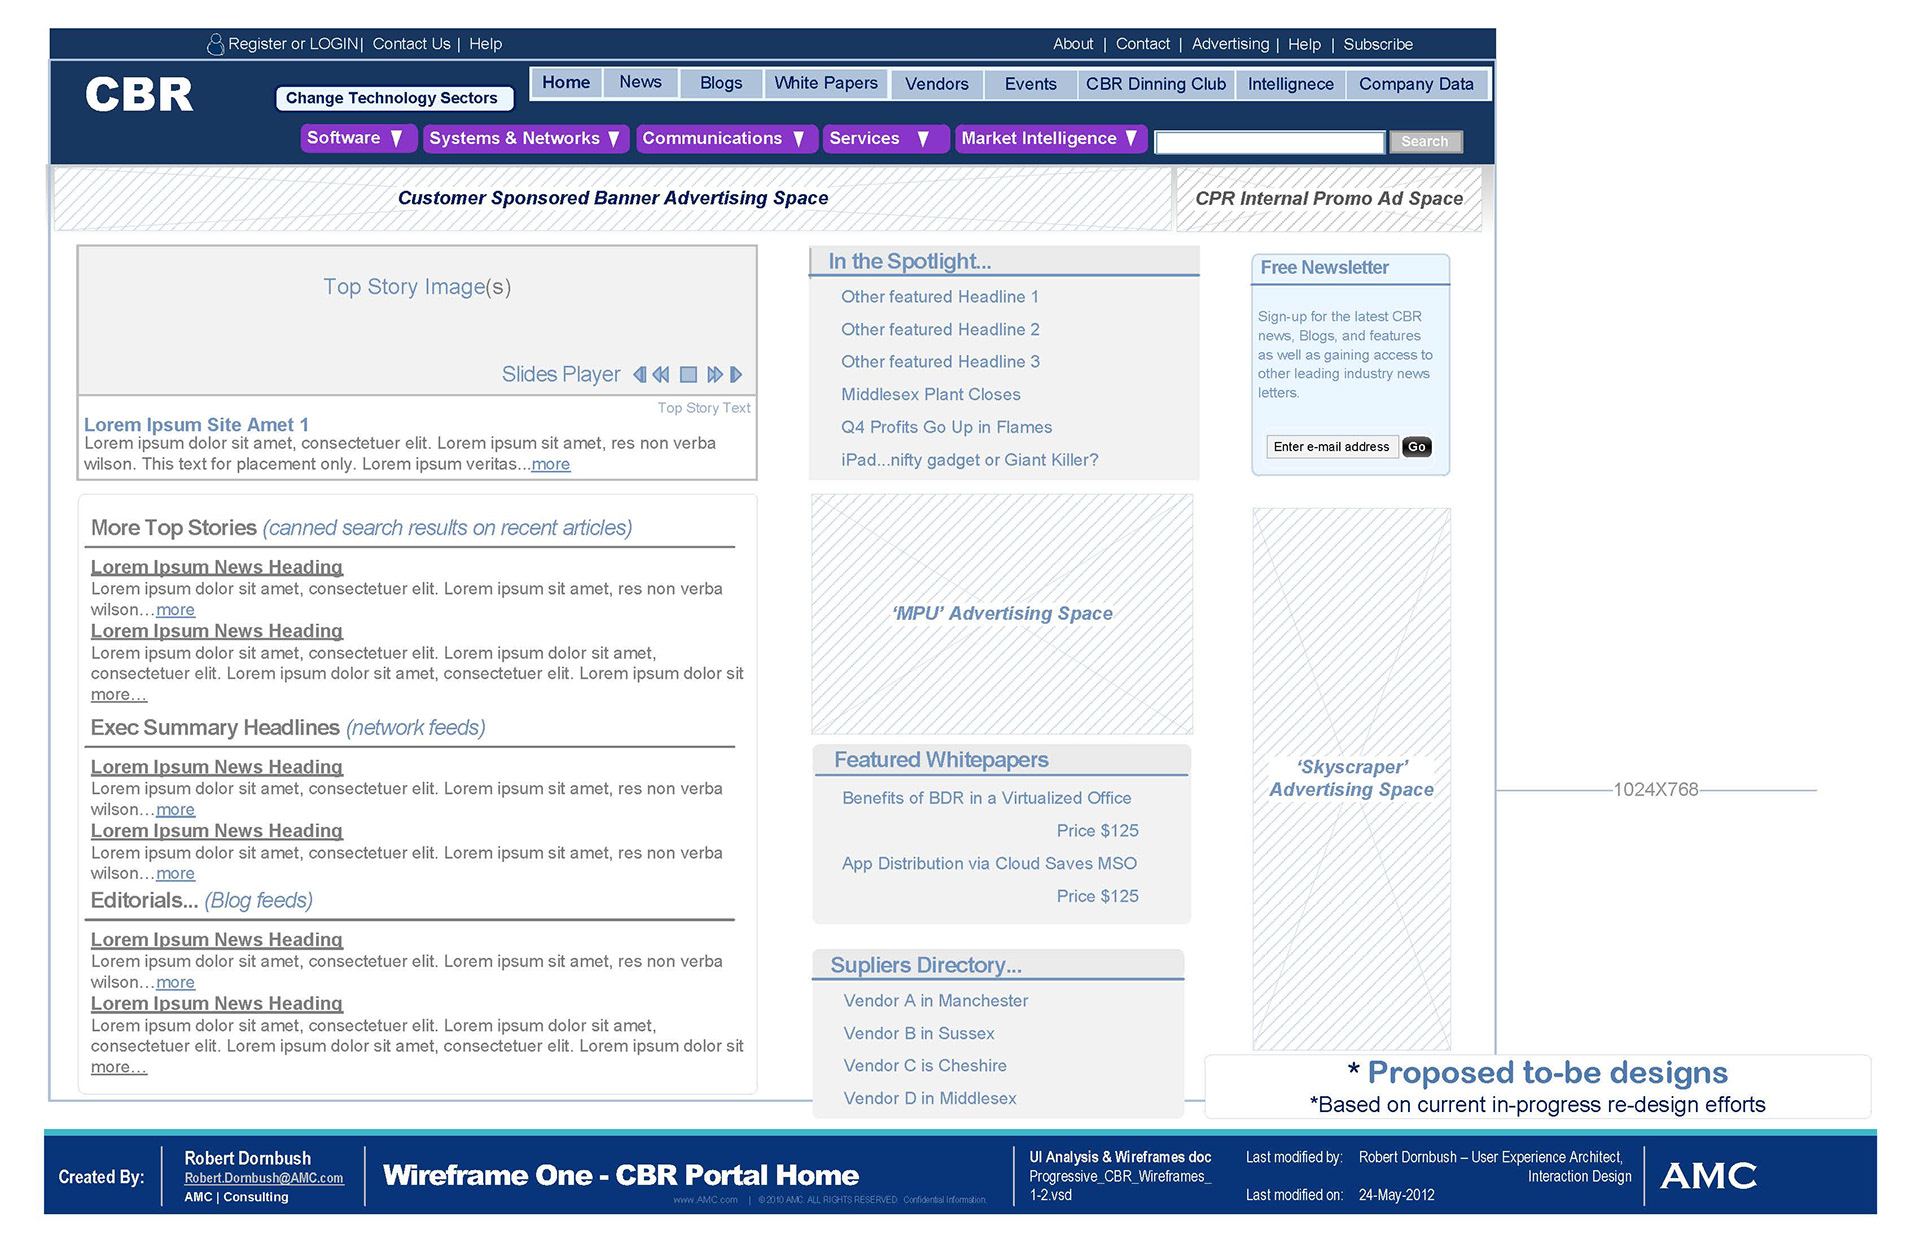The image size is (1920, 1243).
Task: Click the CBR logo
Action: [x=139, y=95]
